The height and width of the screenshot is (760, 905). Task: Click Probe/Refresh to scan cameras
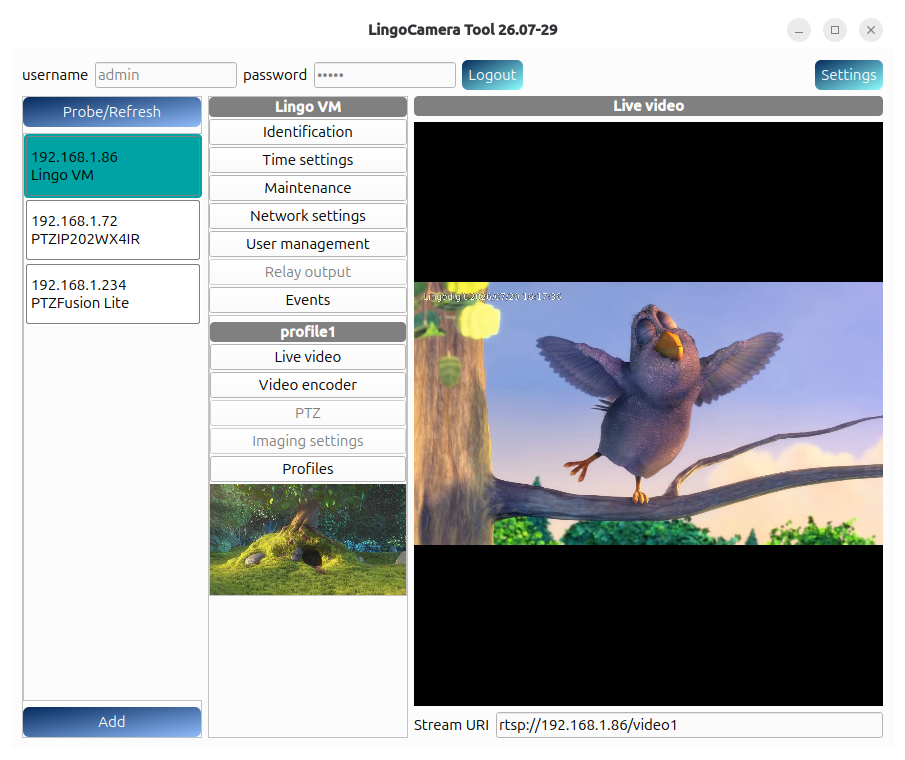[x=112, y=111]
